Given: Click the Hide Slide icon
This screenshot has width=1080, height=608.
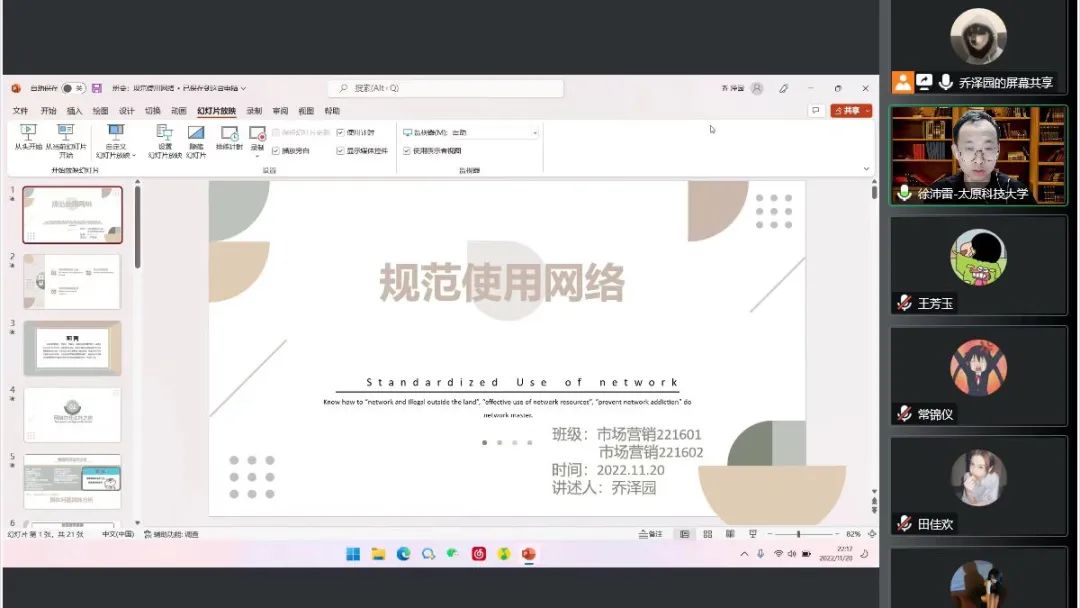Looking at the screenshot, I should tap(196, 137).
